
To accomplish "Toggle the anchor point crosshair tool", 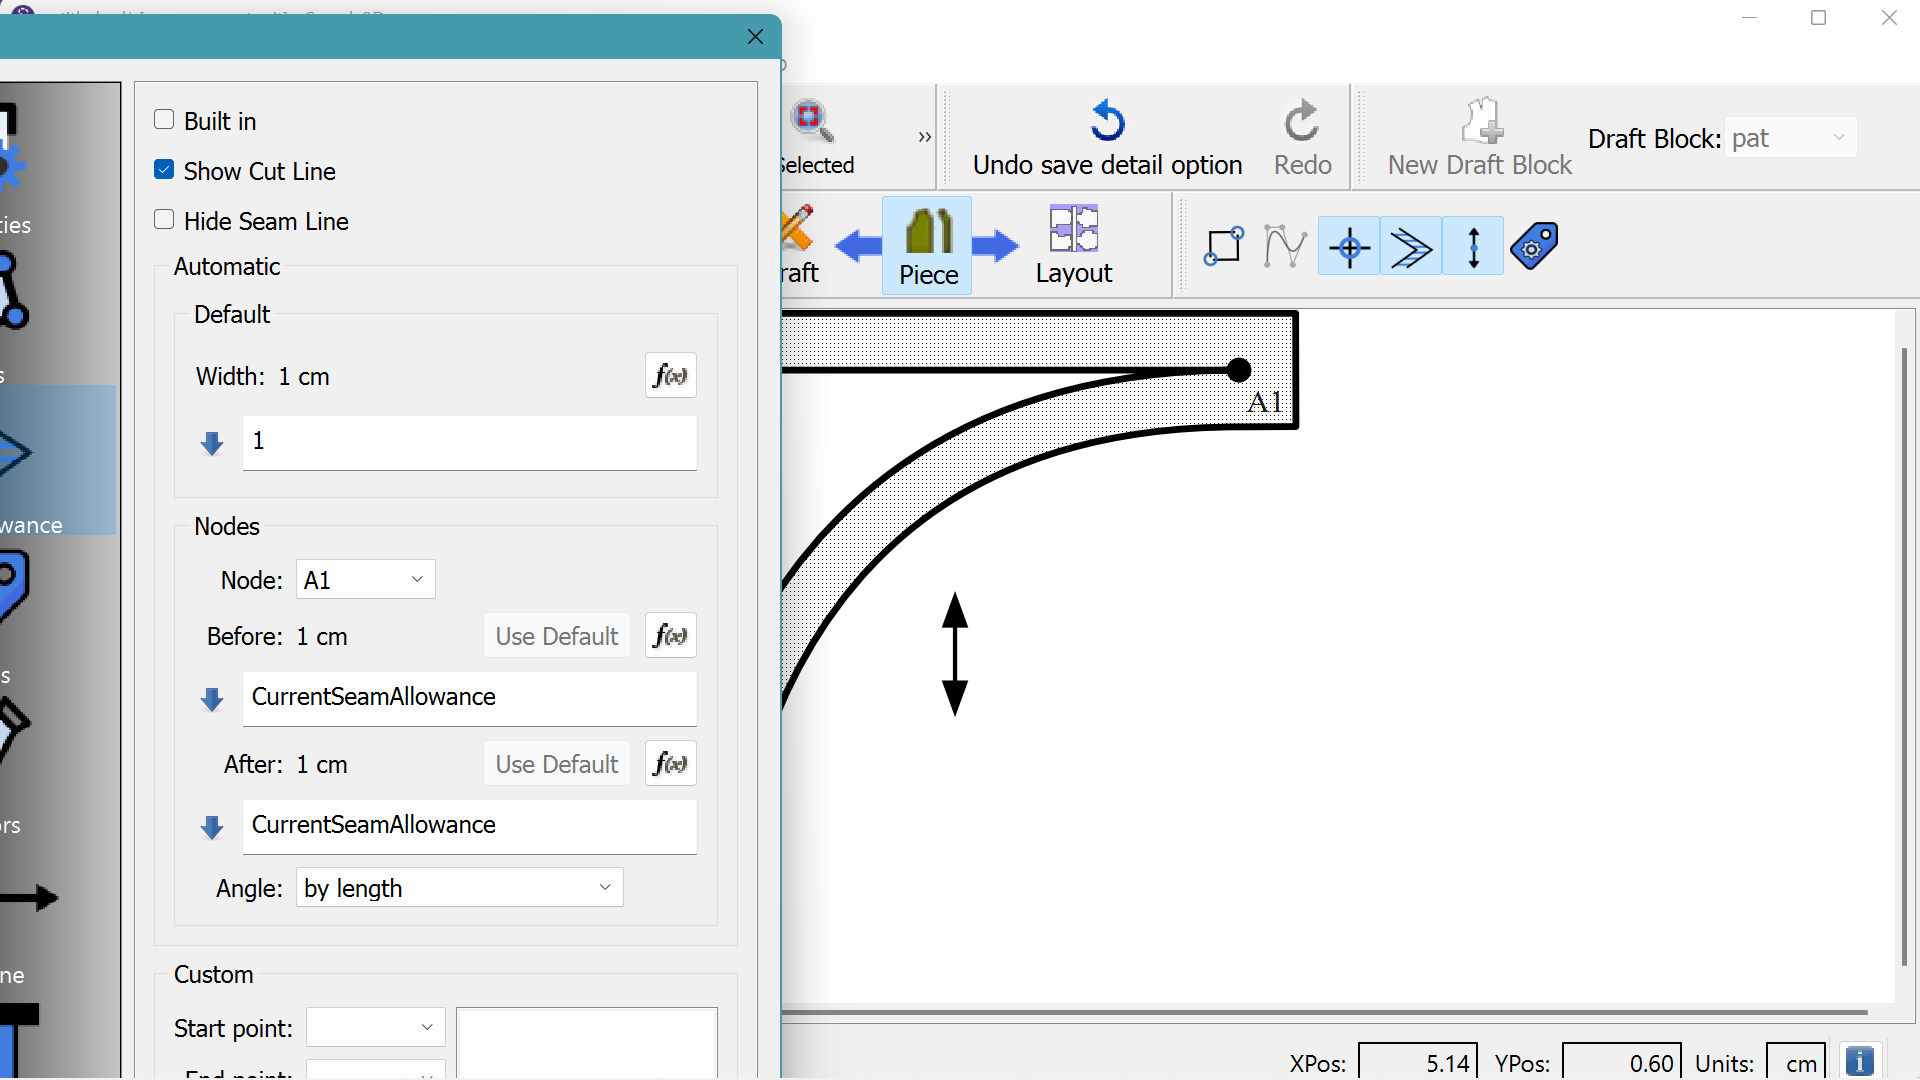I will (x=1349, y=247).
